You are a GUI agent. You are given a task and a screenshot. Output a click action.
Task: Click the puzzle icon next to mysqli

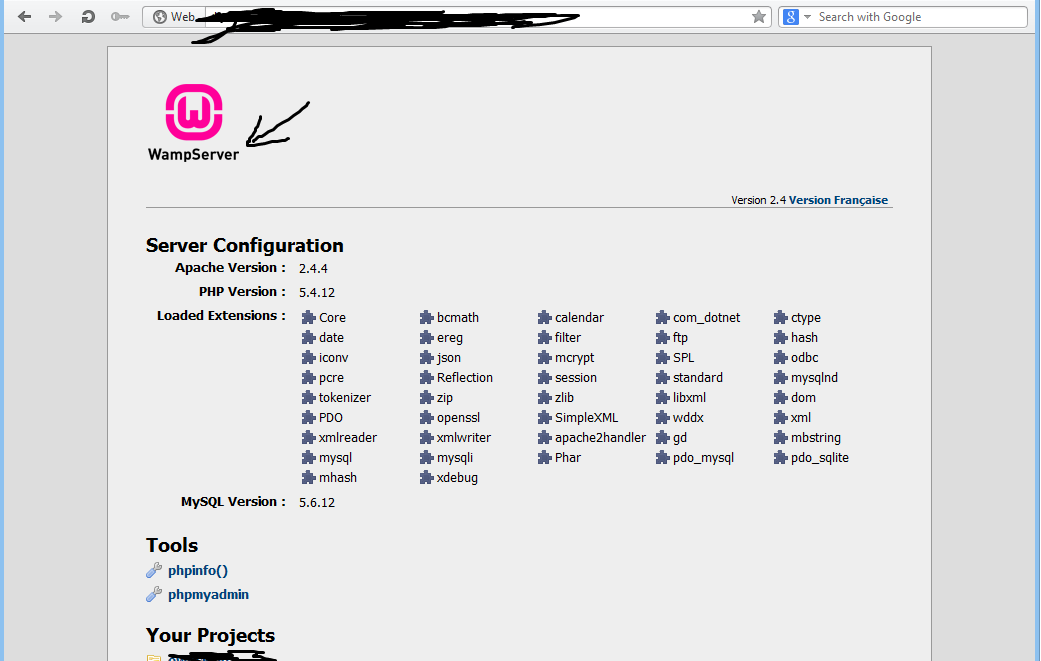427,458
